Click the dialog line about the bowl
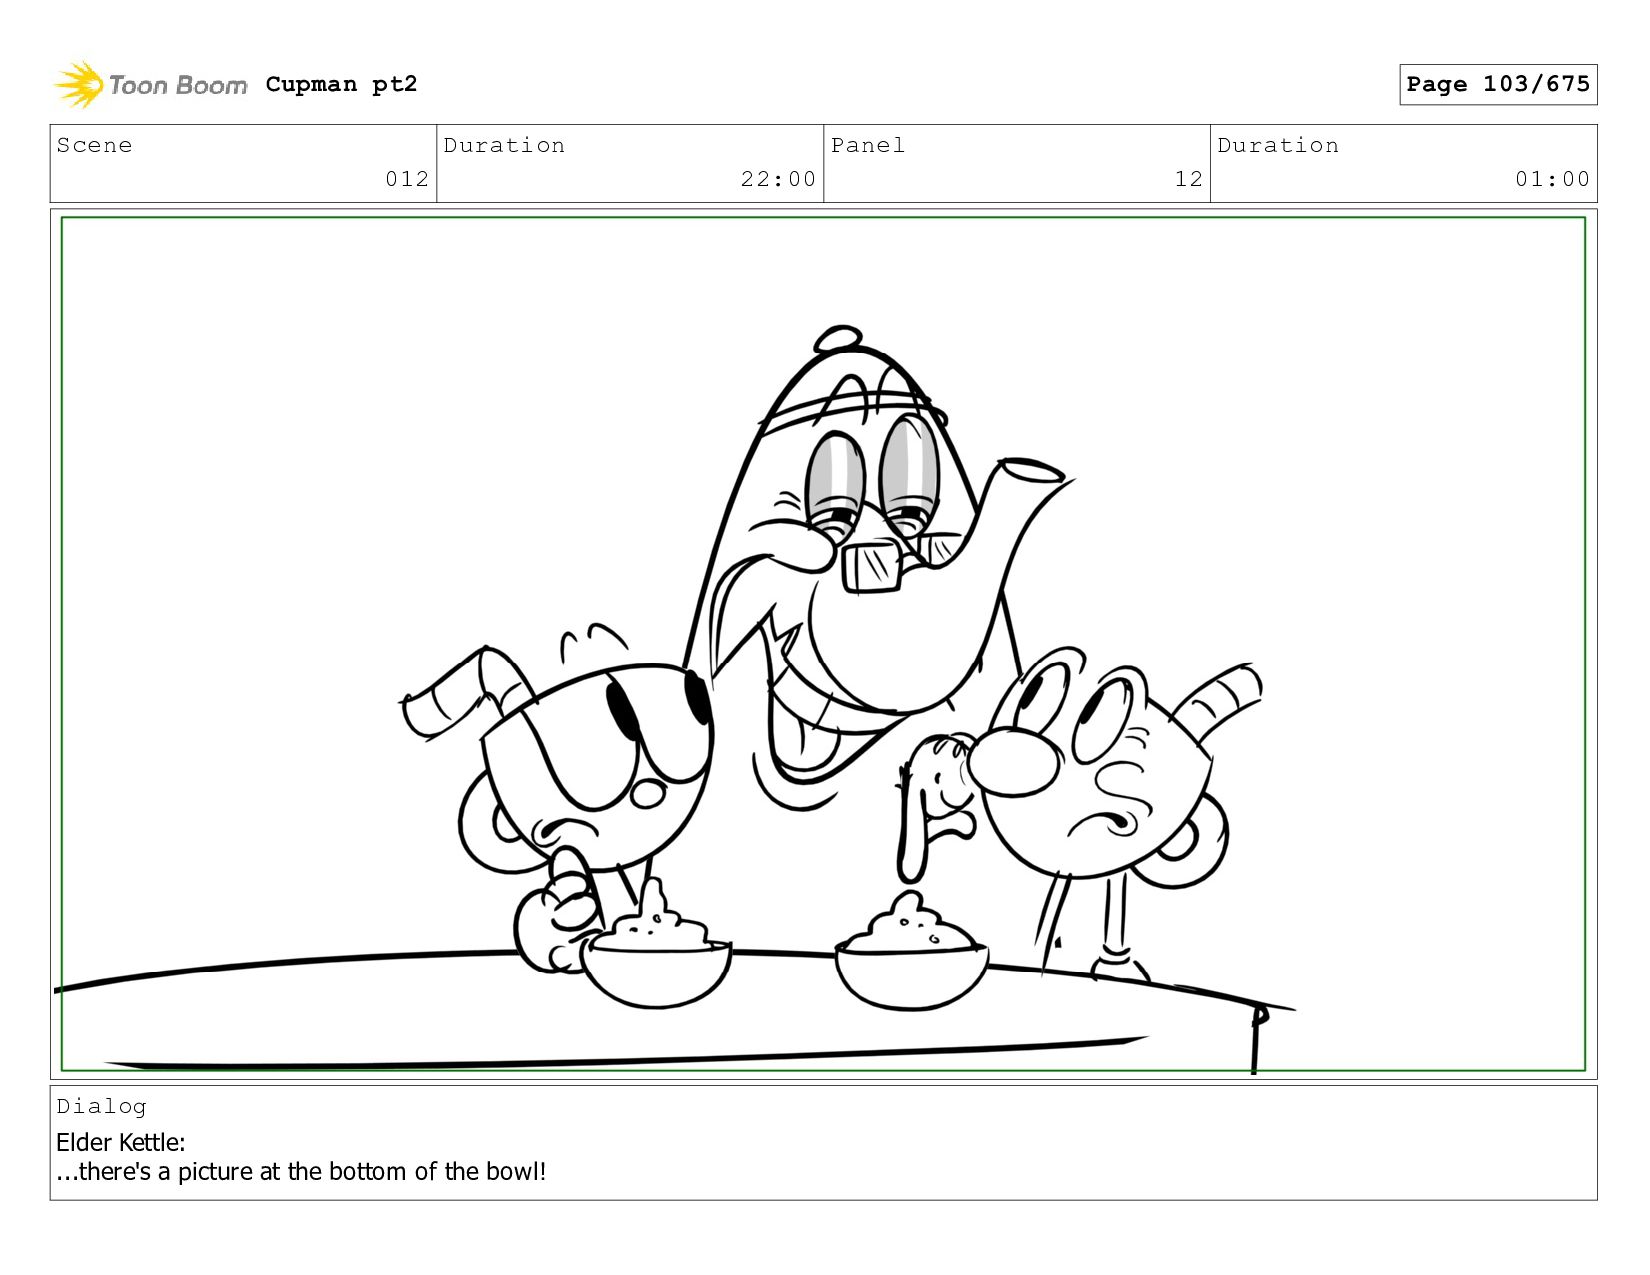Image resolution: width=1650 pixels, height=1275 pixels. click(x=301, y=1171)
